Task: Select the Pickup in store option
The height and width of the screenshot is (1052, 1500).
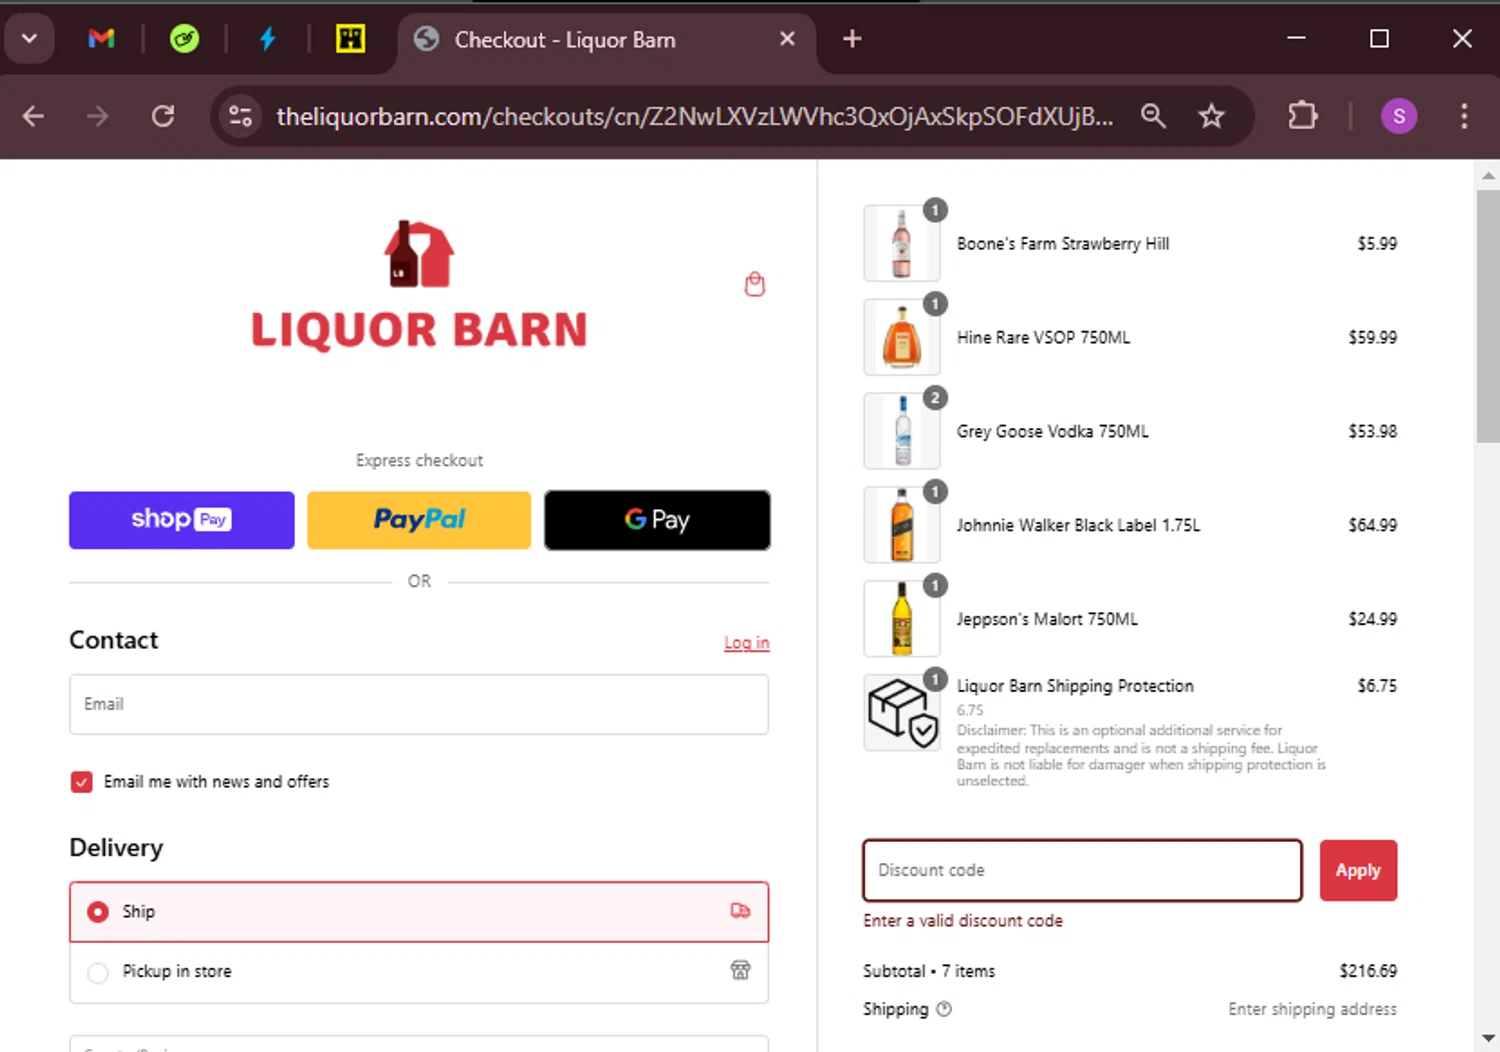Action: point(419,972)
